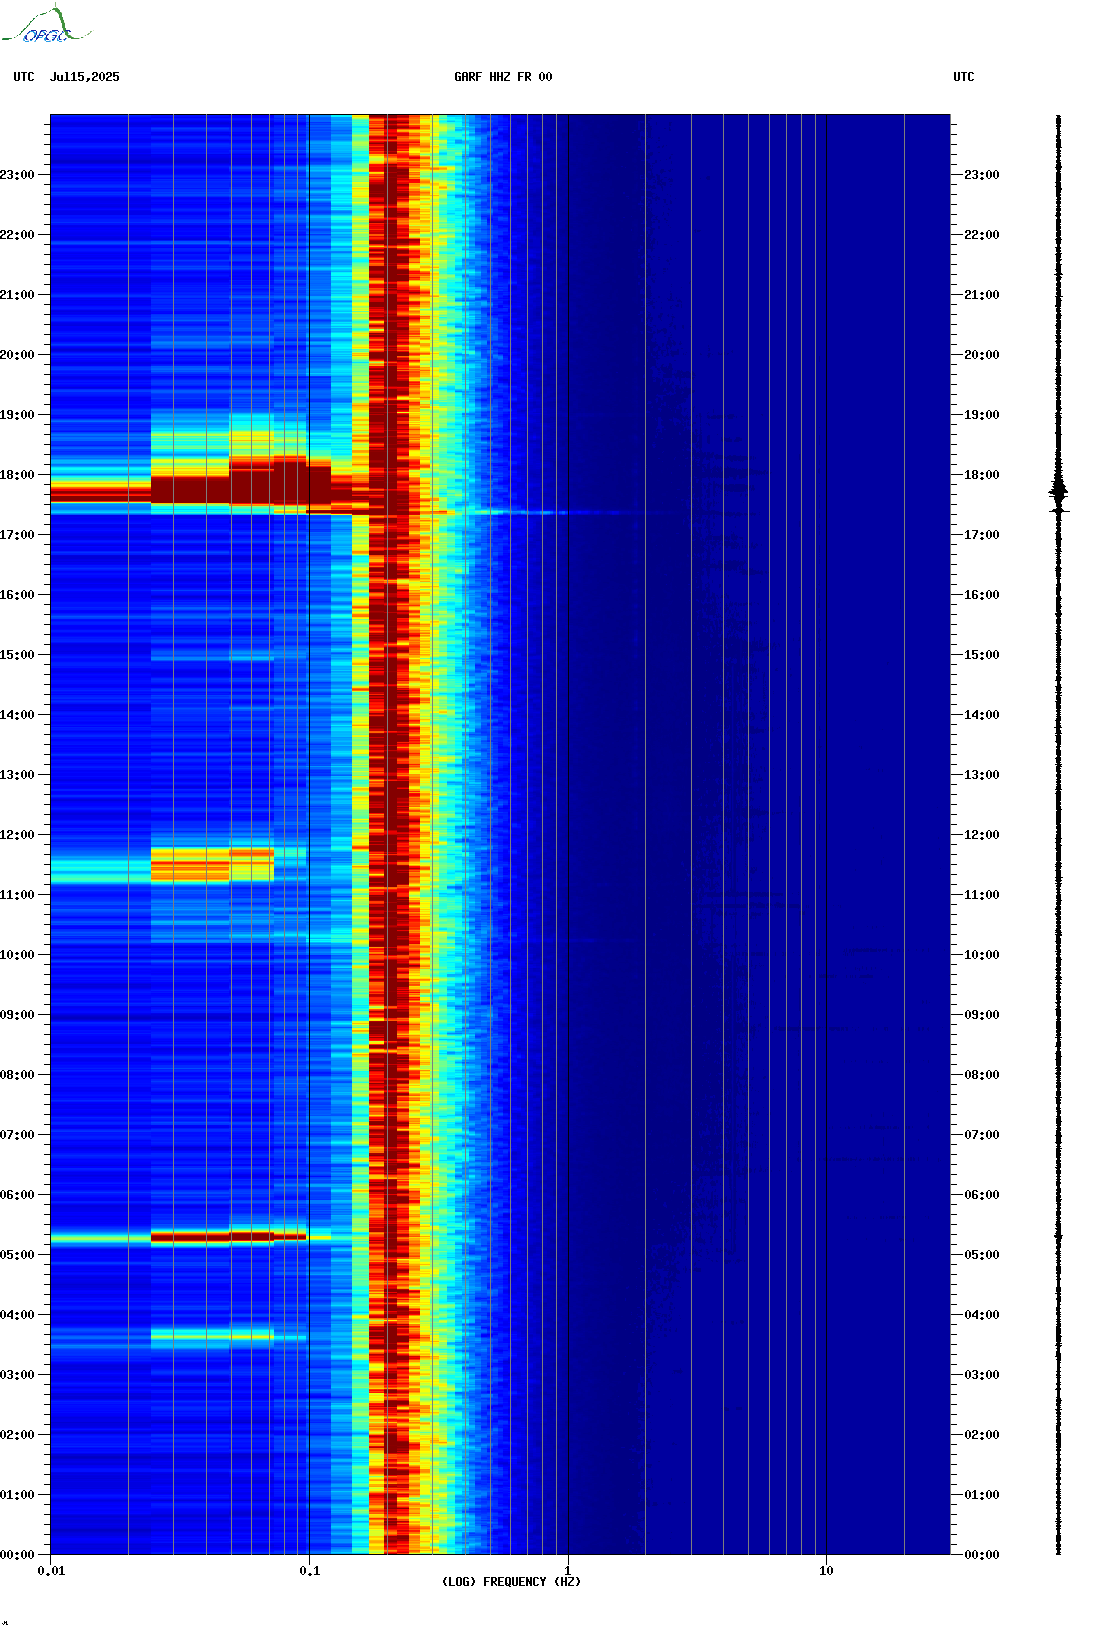Select 05:00 on the left time axis
1102x1634 pixels.
17,1255
